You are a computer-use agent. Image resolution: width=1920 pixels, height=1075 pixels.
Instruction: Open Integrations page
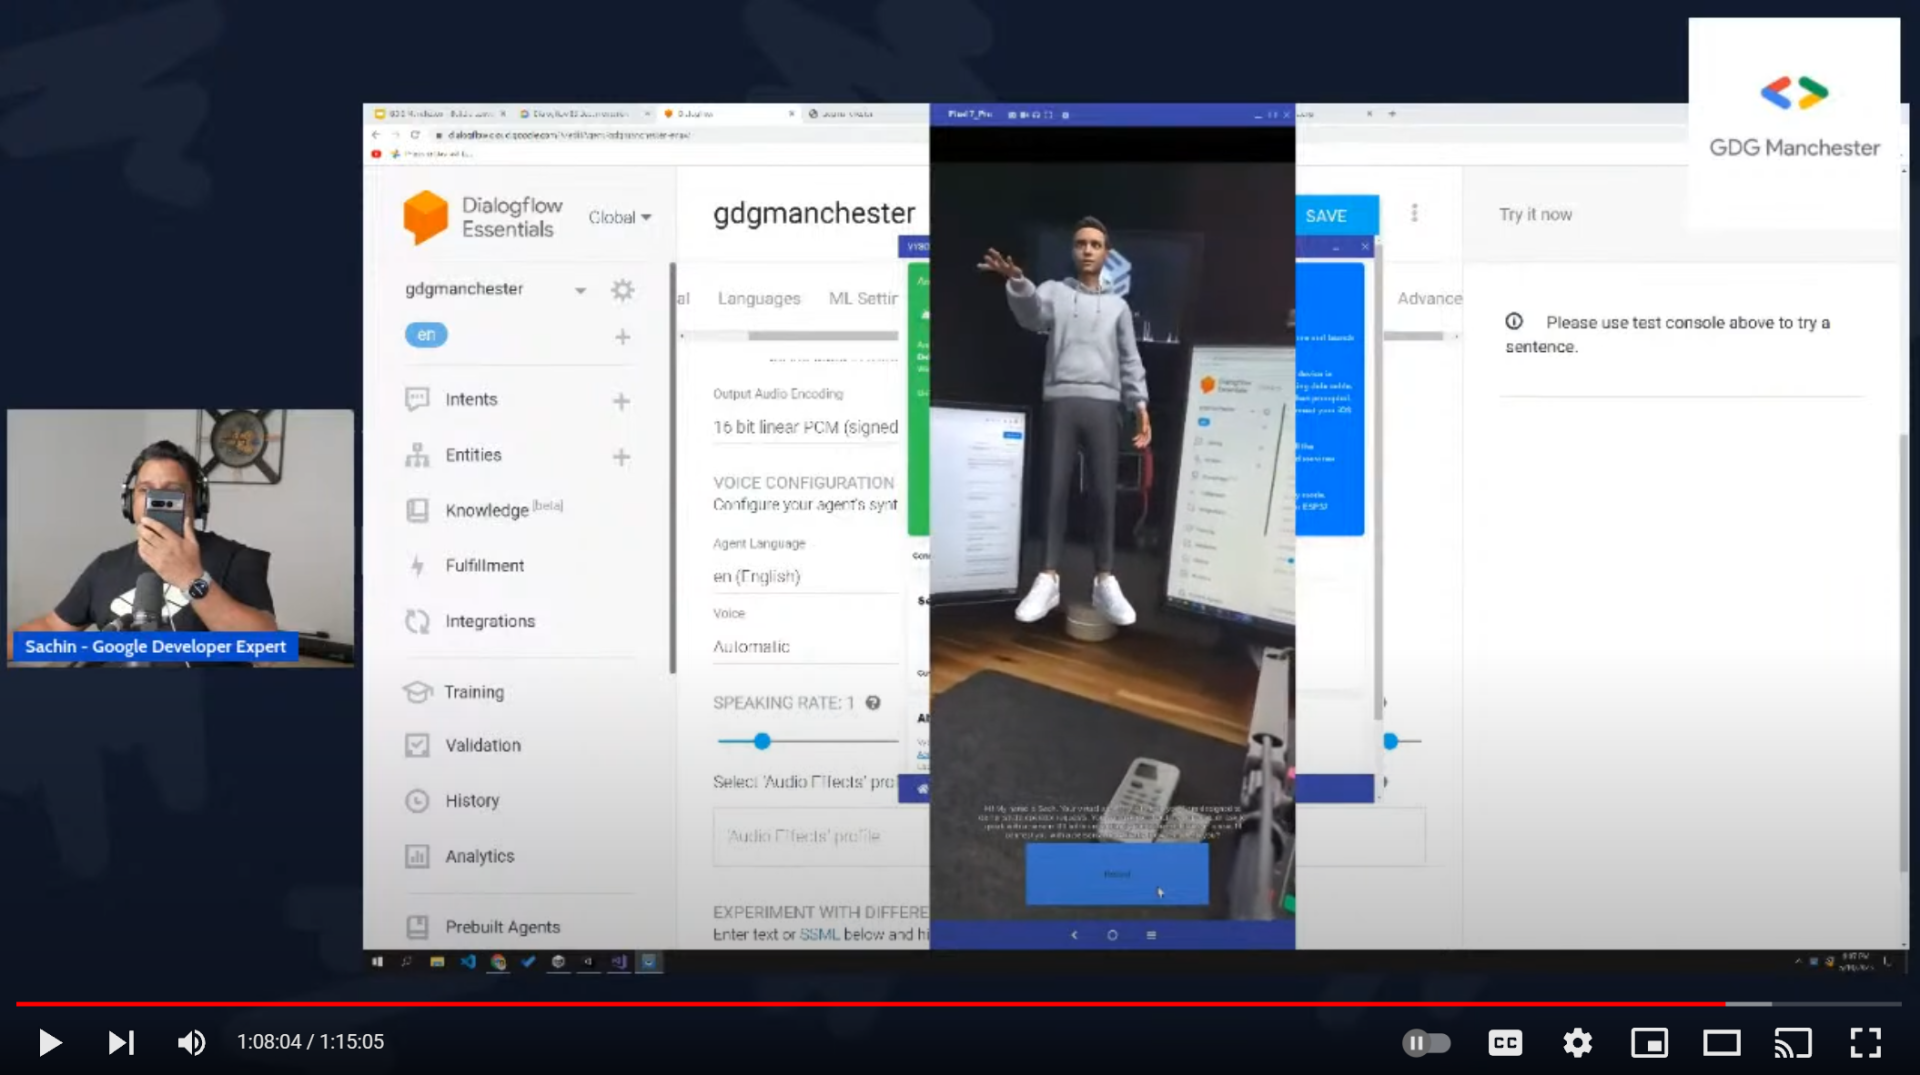490,621
